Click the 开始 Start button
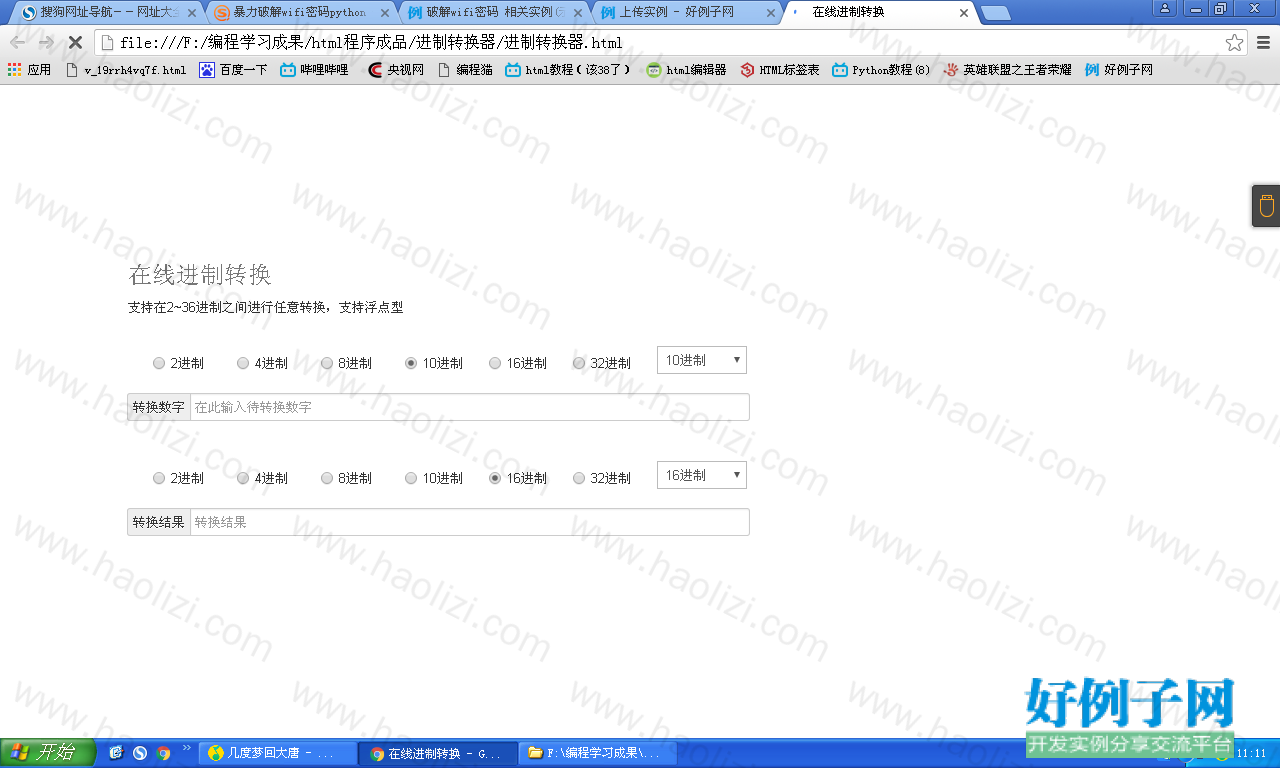This screenshot has height=768, width=1280. 48,753
